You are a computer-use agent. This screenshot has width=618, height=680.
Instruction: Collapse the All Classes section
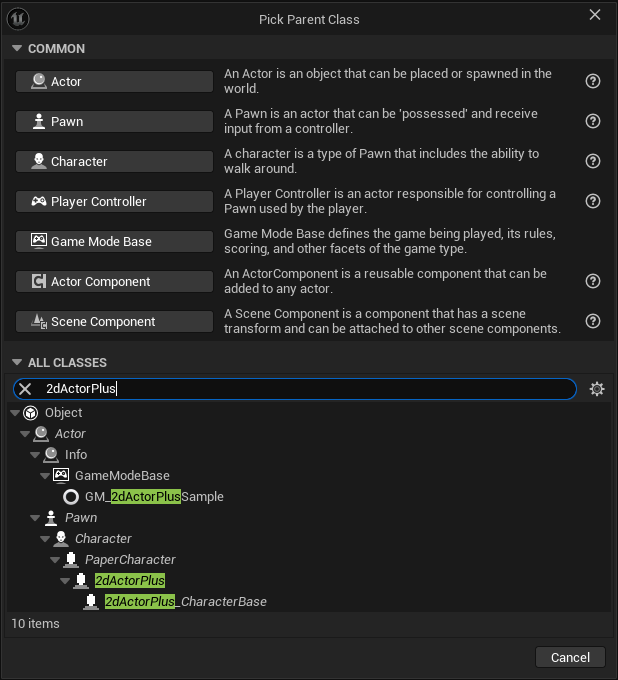point(17,363)
